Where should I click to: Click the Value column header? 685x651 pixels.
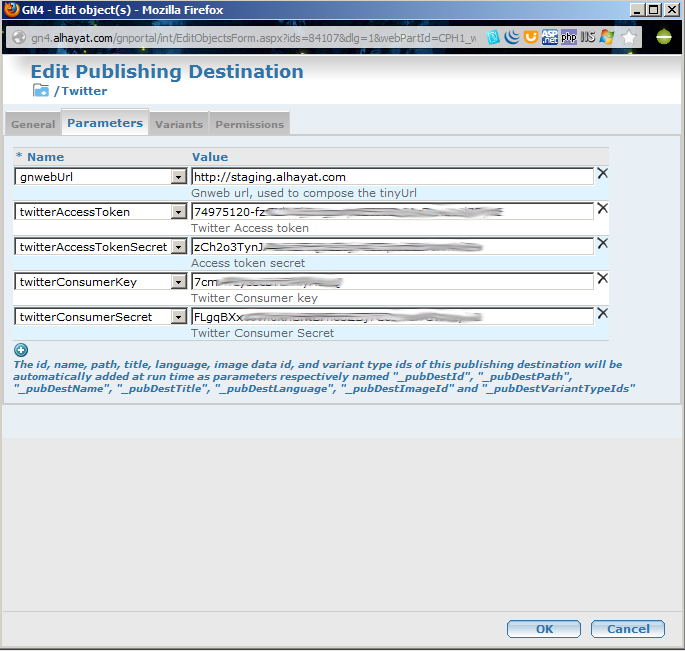(210, 157)
